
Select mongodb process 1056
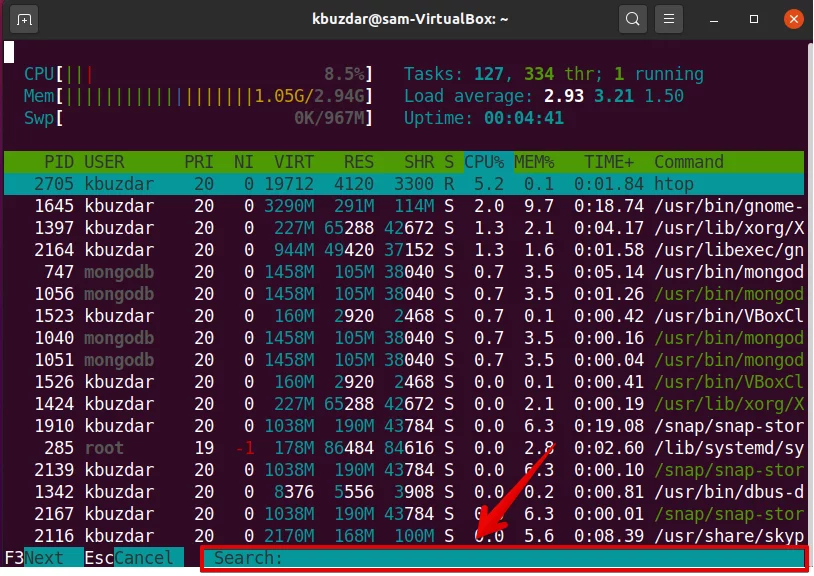point(404,294)
